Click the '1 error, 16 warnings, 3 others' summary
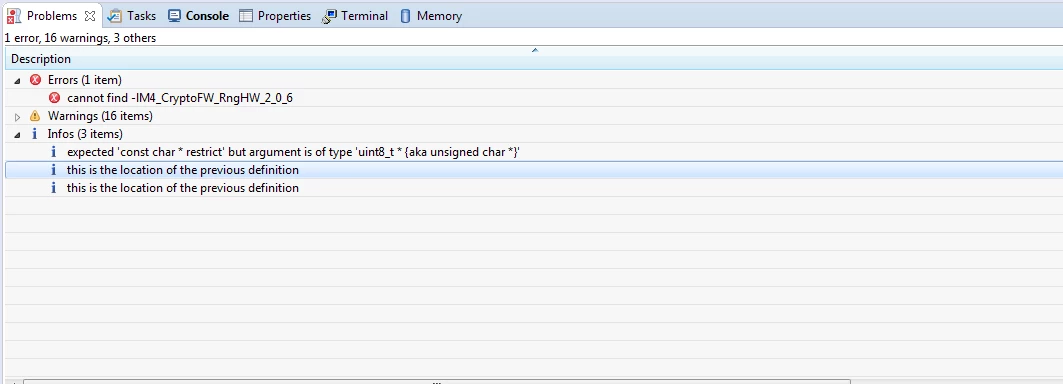Screen dimensions: 1063x384 pos(80,38)
